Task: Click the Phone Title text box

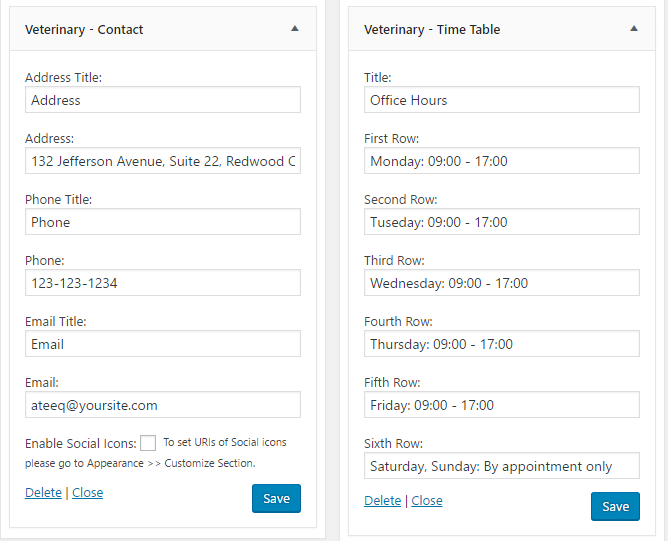Action: click(162, 222)
